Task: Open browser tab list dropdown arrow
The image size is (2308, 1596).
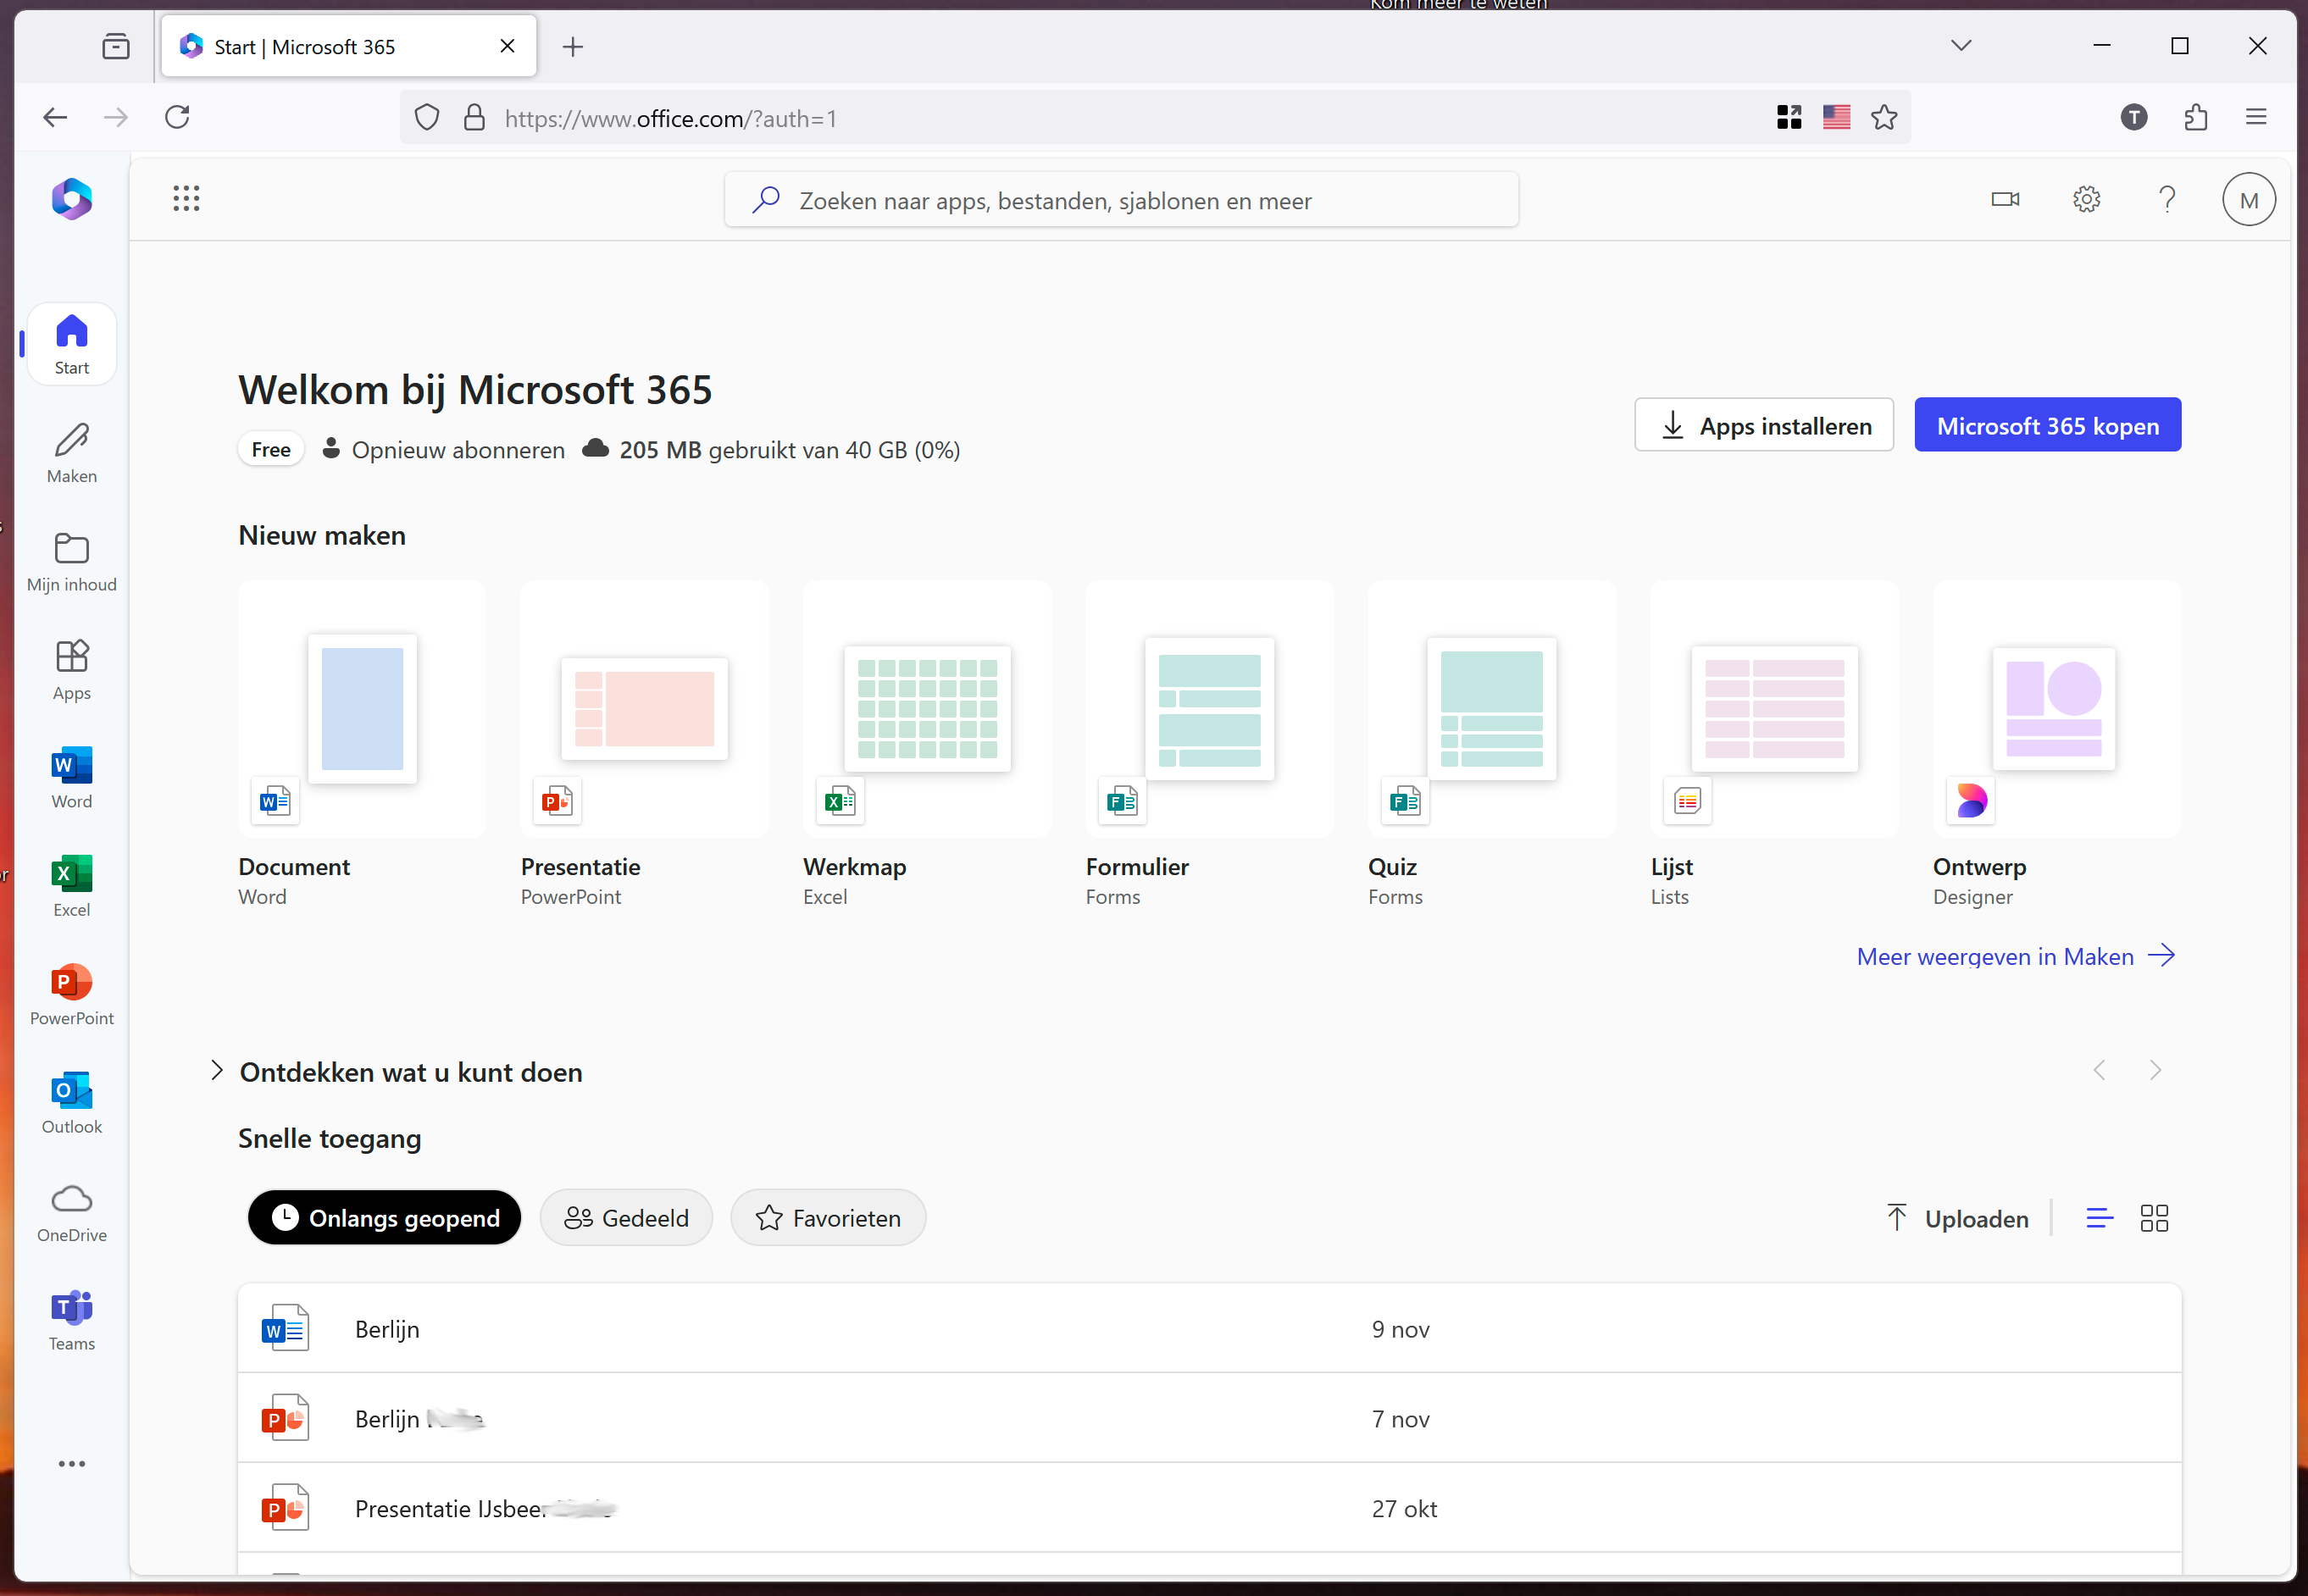Action: [x=1960, y=46]
